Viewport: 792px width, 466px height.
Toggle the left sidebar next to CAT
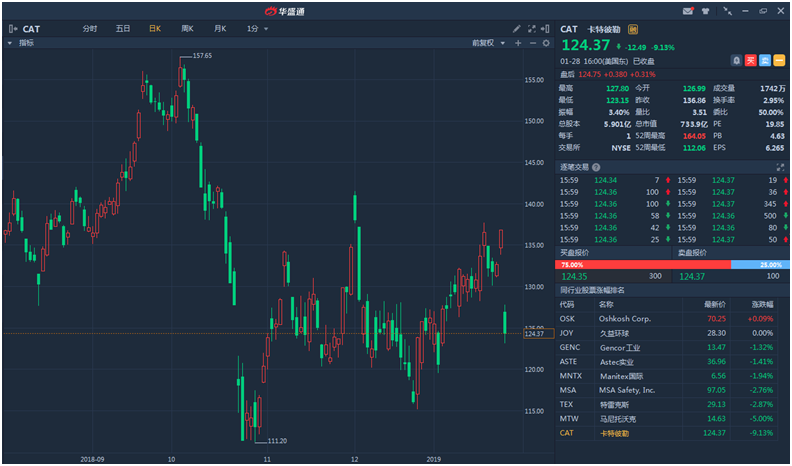click(11, 29)
